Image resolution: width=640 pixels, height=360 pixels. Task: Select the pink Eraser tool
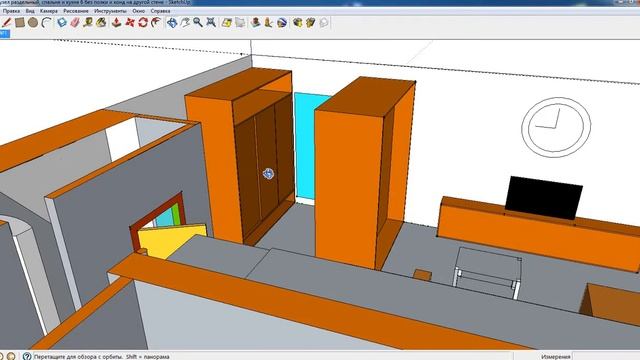tap(75, 22)
